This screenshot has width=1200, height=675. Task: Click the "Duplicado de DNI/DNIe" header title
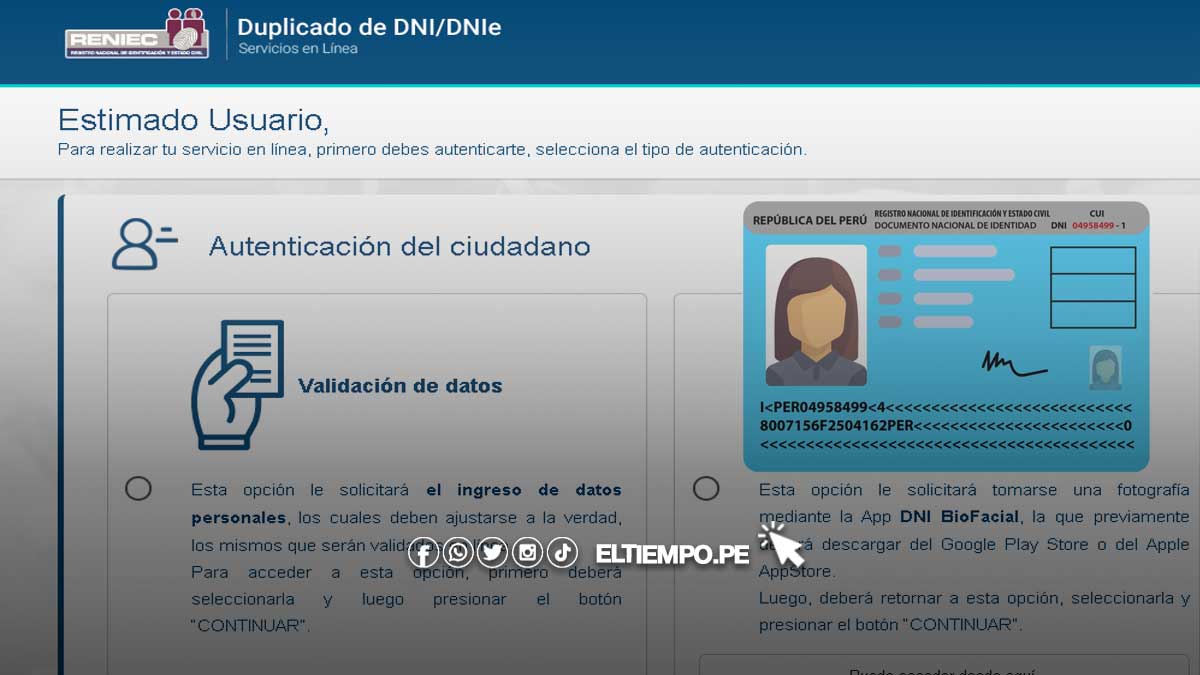(369, 27)
